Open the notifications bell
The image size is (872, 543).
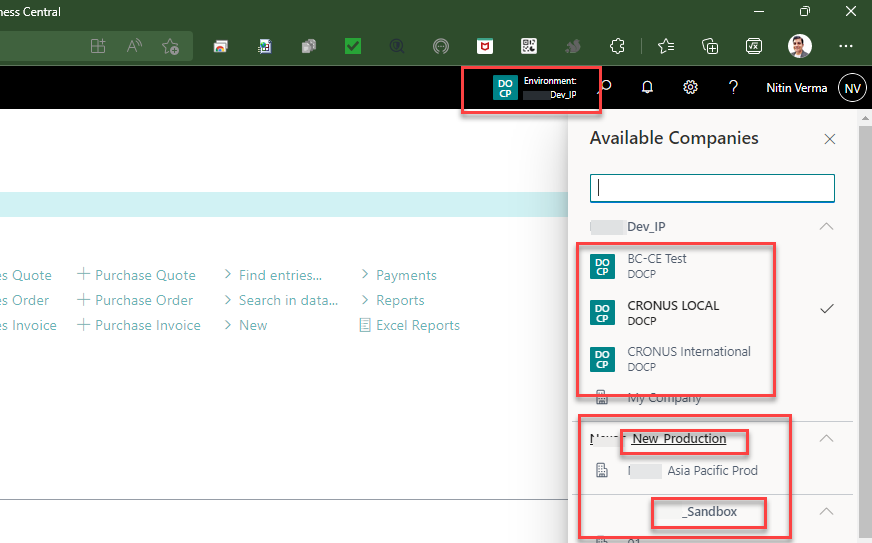tap(647, 88)
